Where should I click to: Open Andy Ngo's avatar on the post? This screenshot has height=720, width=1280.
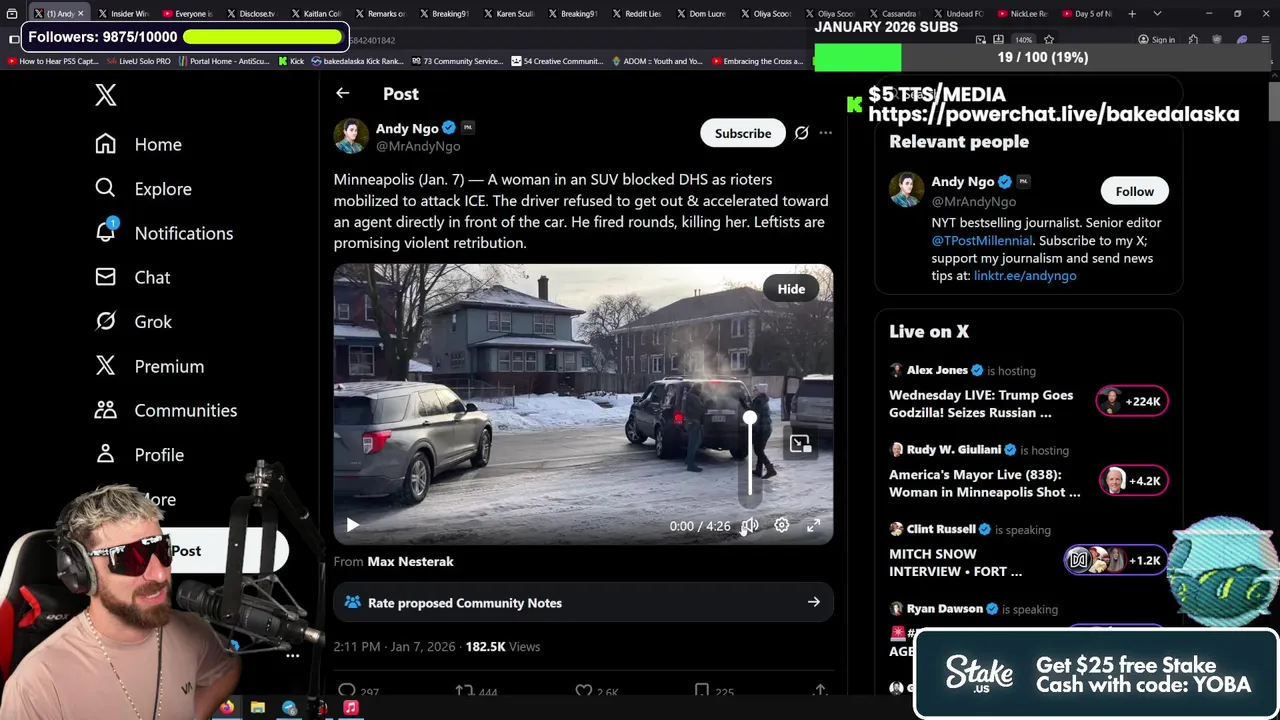click(351, 136)
